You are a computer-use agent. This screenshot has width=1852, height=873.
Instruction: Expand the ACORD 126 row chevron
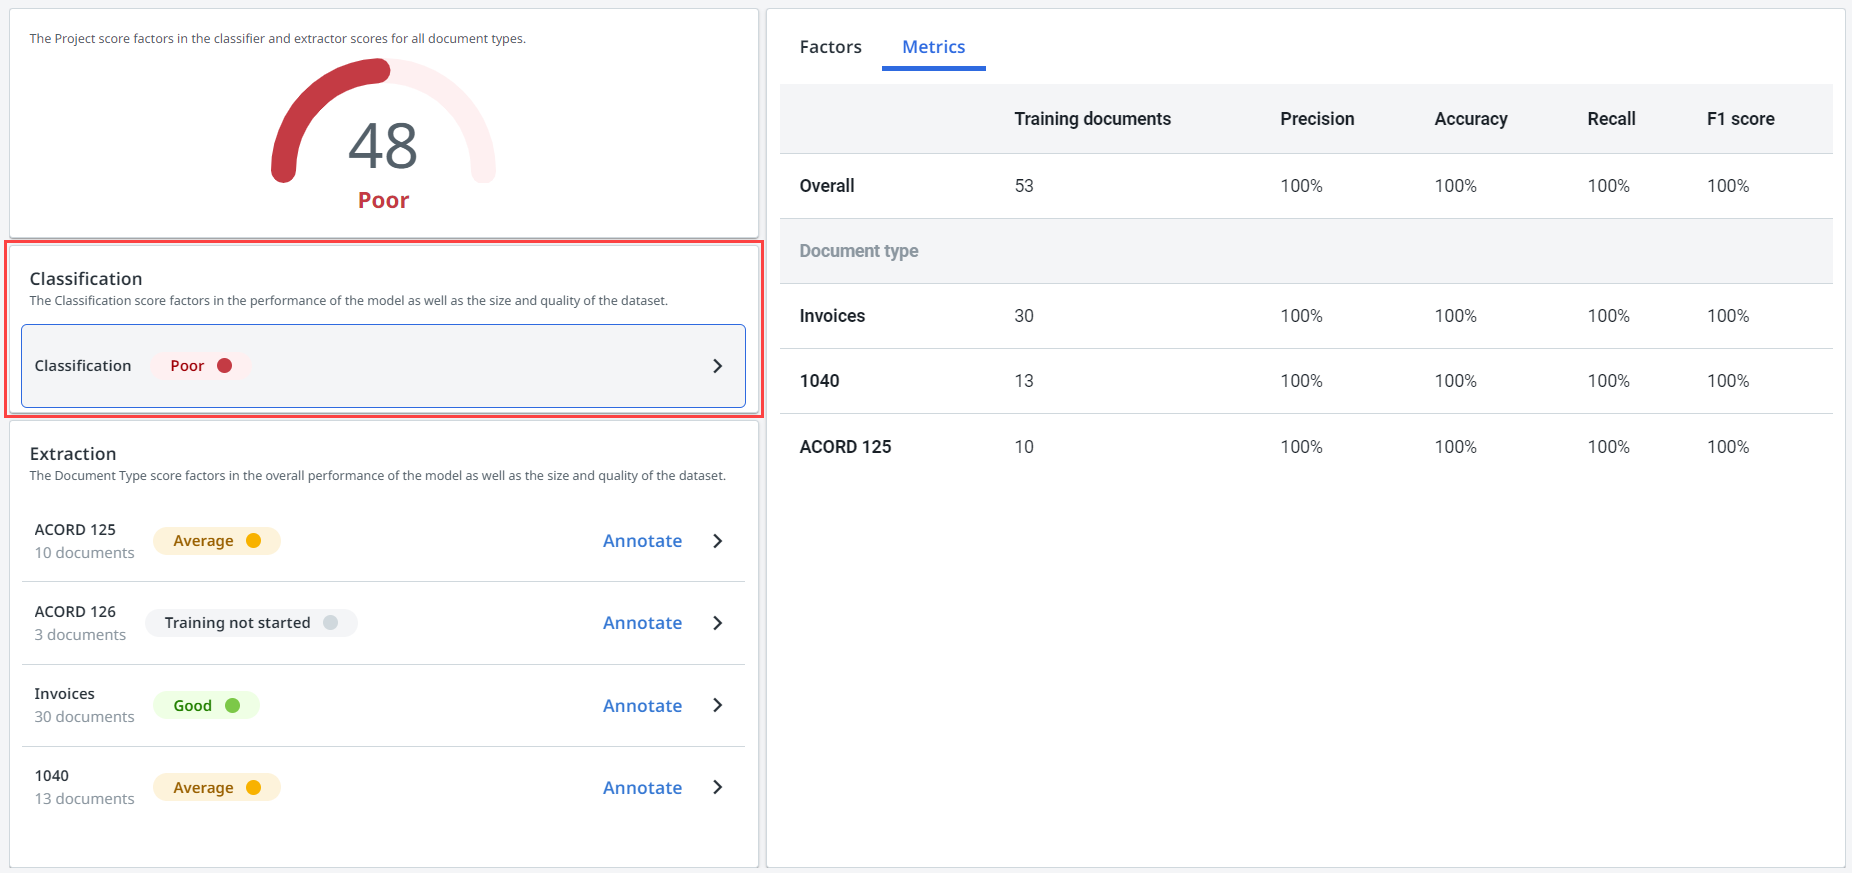[717, 623]
